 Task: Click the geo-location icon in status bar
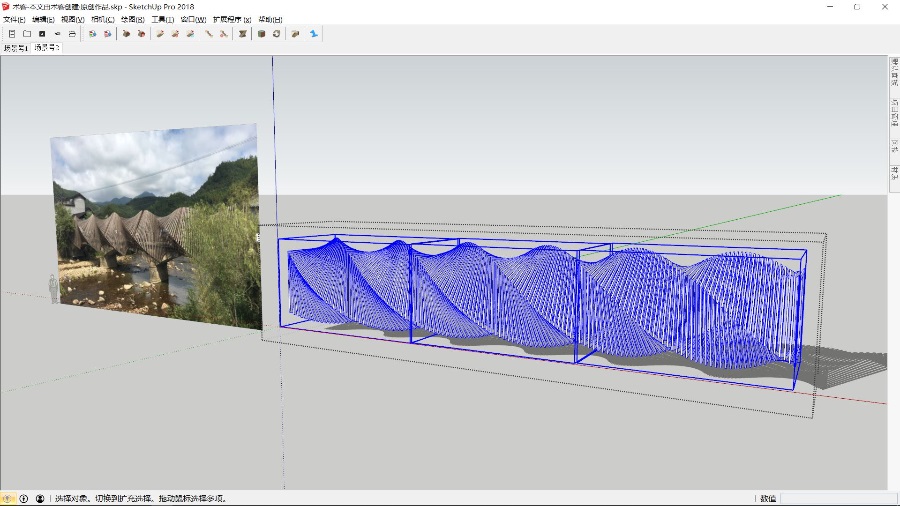[x=8, y=498]
